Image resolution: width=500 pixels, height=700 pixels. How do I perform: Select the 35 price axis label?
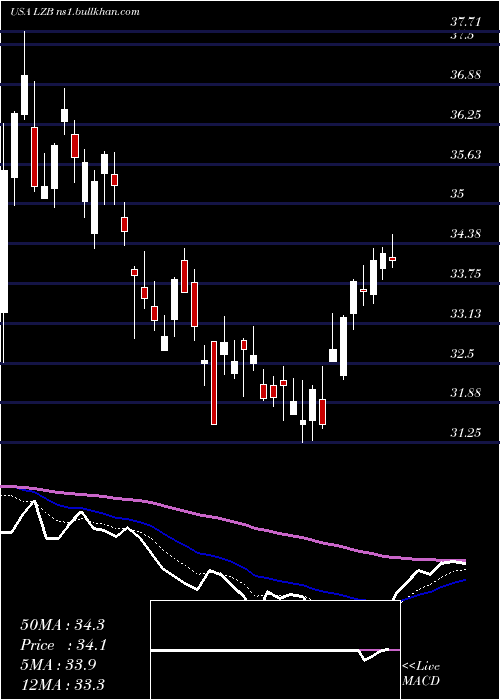pyautogui.click(x=457, y=193)
